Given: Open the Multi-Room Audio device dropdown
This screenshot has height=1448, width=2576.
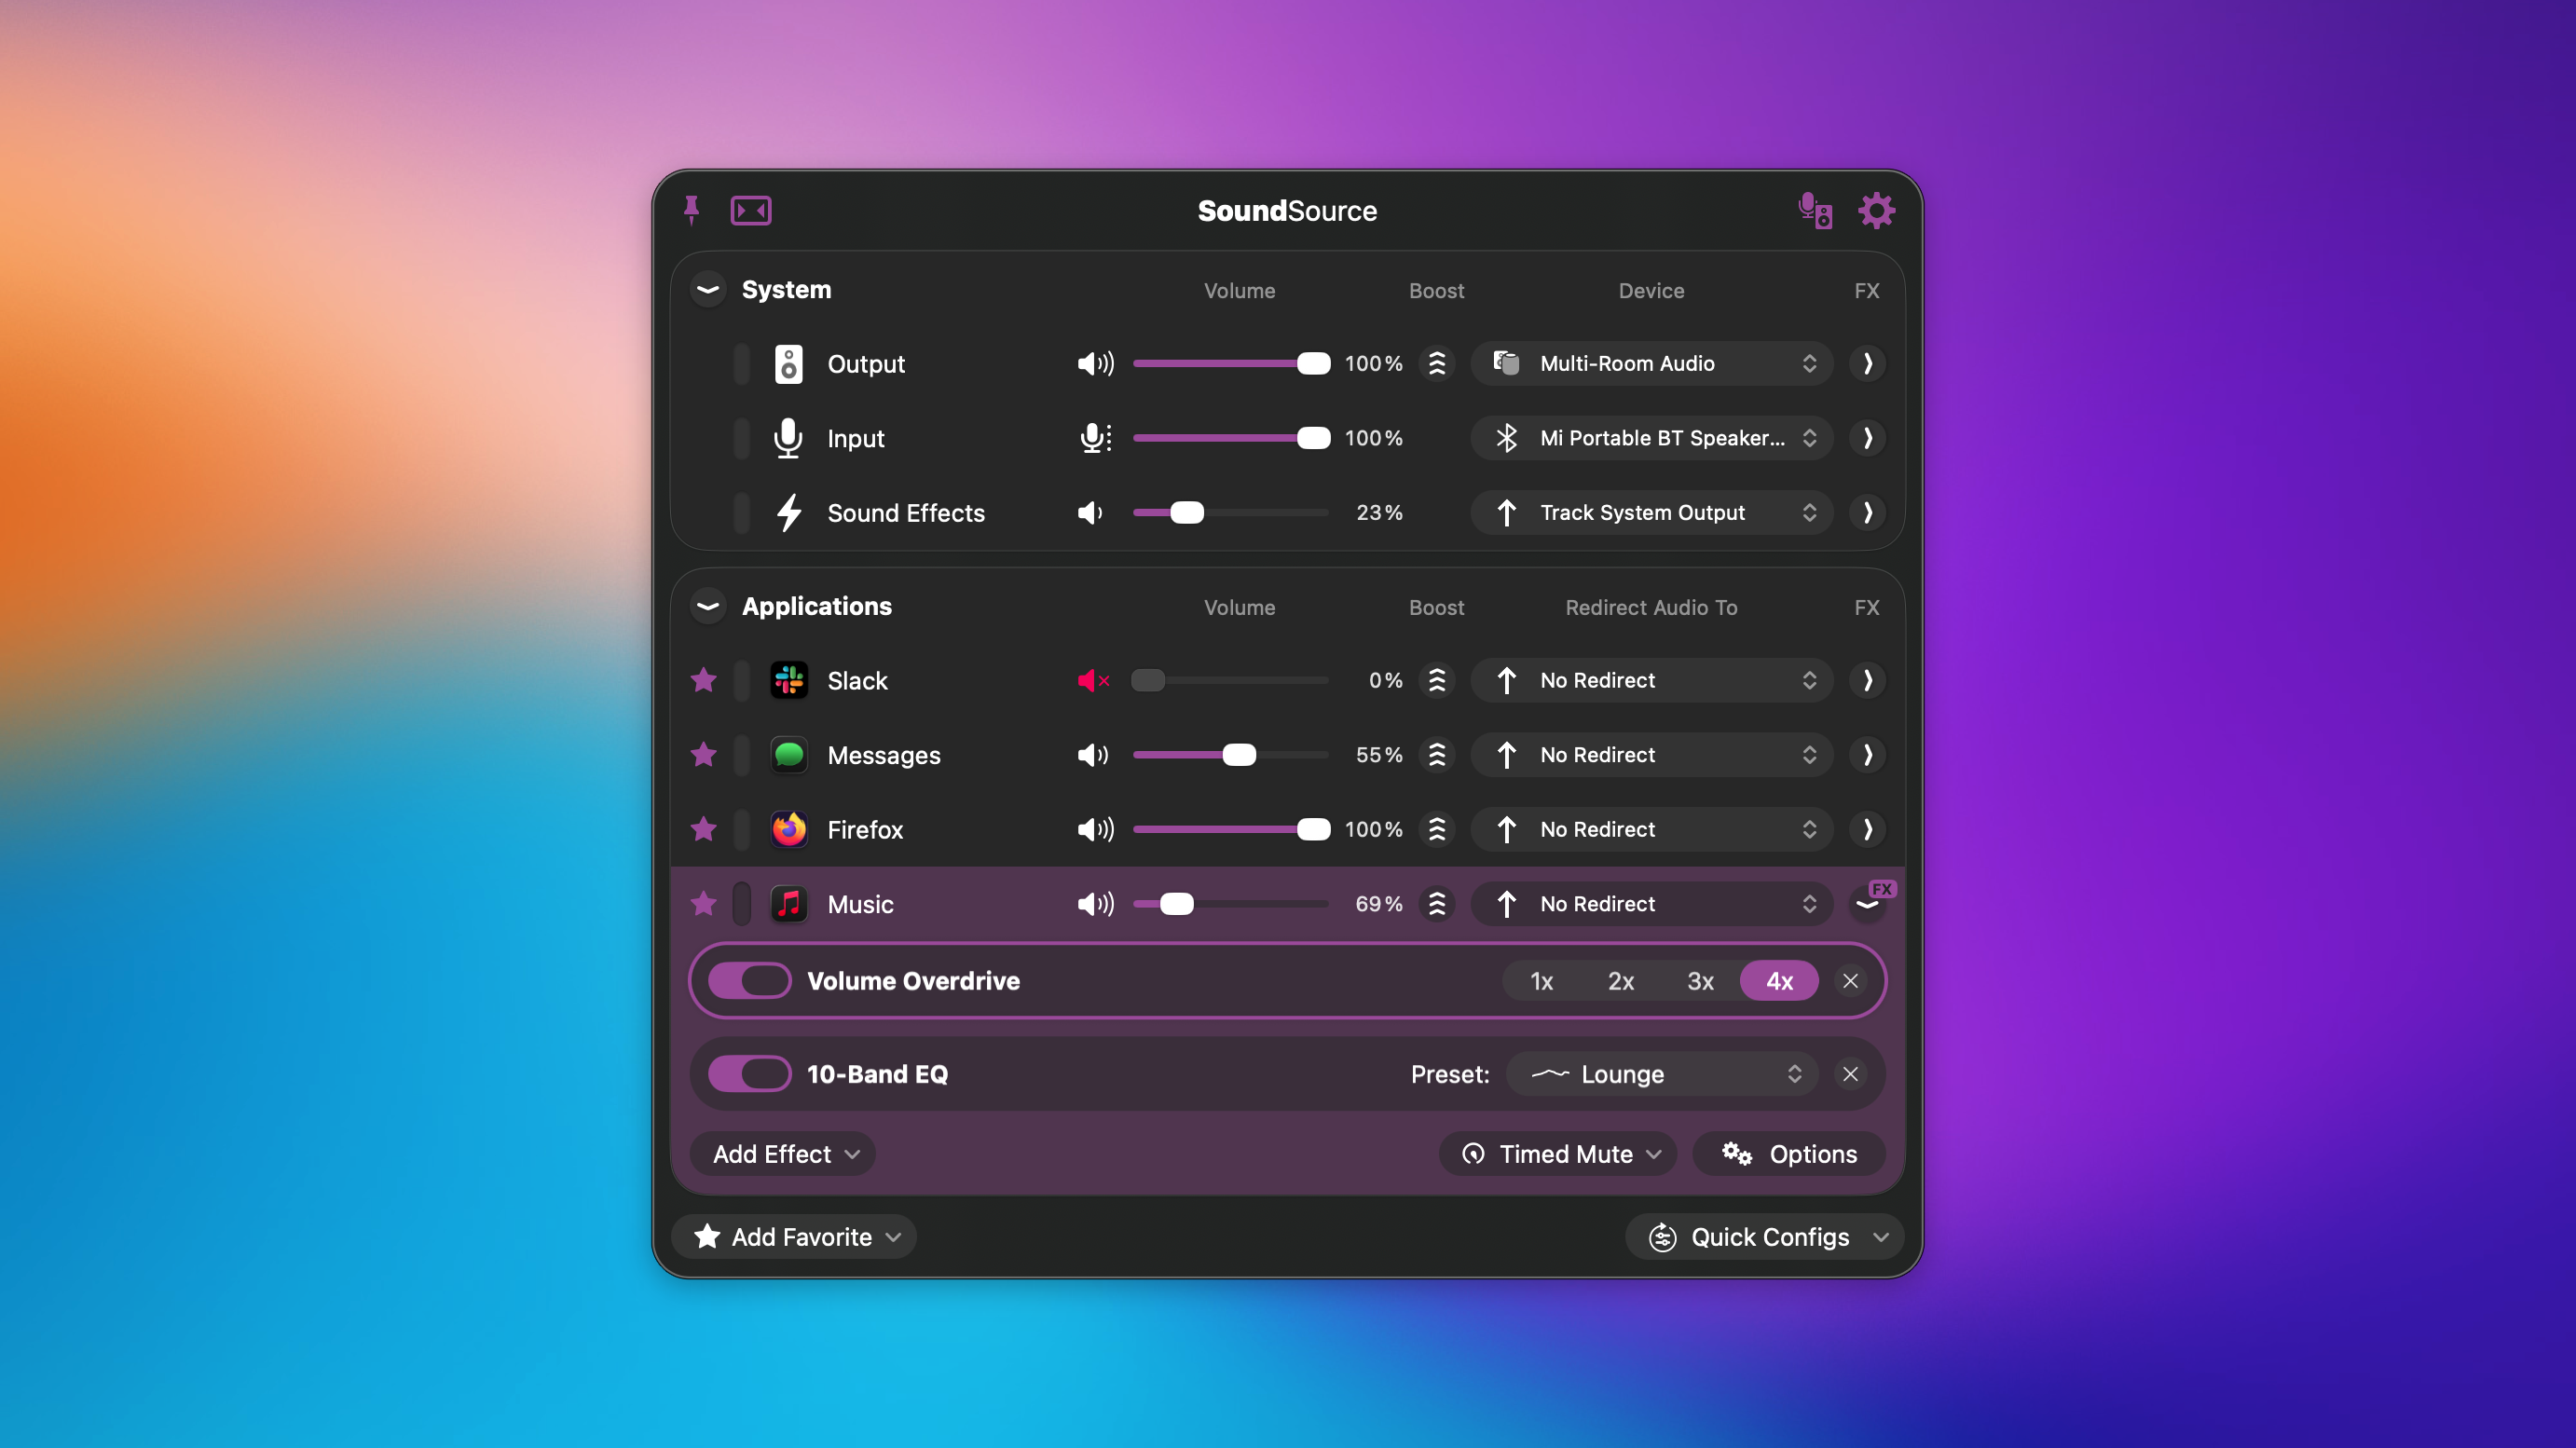Looking at the screenshot, I should [1650, 363].
